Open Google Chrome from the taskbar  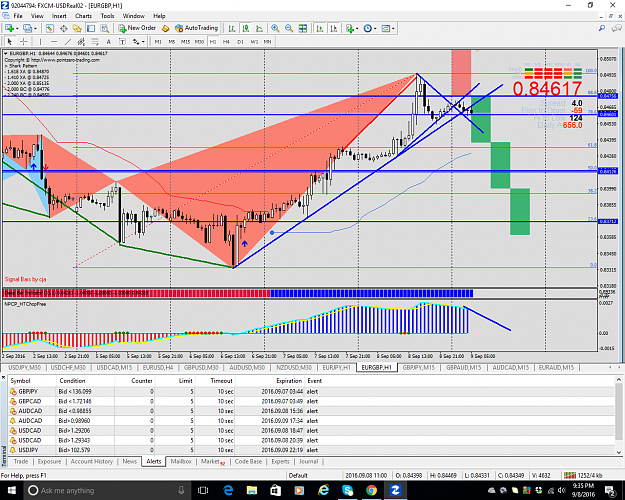click(371, 490)
